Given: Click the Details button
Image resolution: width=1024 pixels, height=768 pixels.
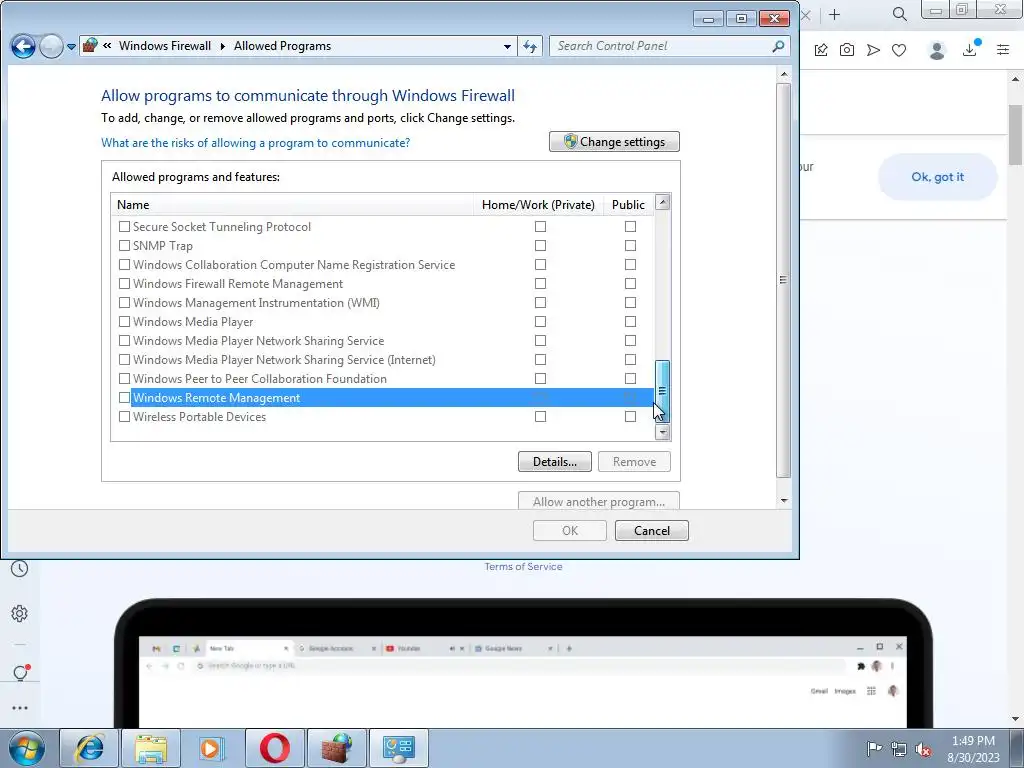Looking at the screenshot, I should coord(554,462).
